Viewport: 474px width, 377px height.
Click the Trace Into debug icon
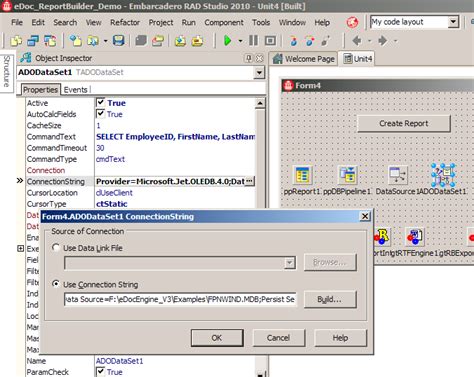tap(294, 41)
